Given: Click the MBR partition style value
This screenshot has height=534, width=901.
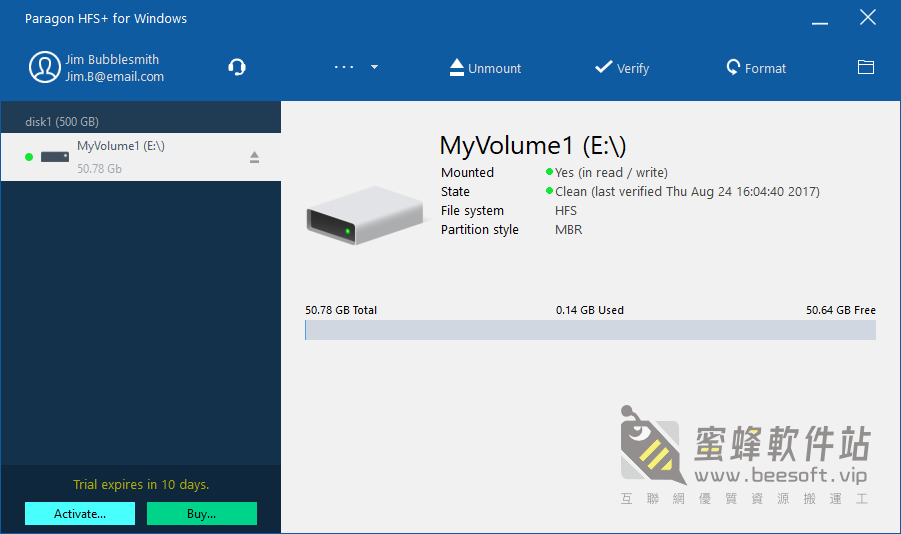Looking at the screenshot, I should [x=568, y=229].
